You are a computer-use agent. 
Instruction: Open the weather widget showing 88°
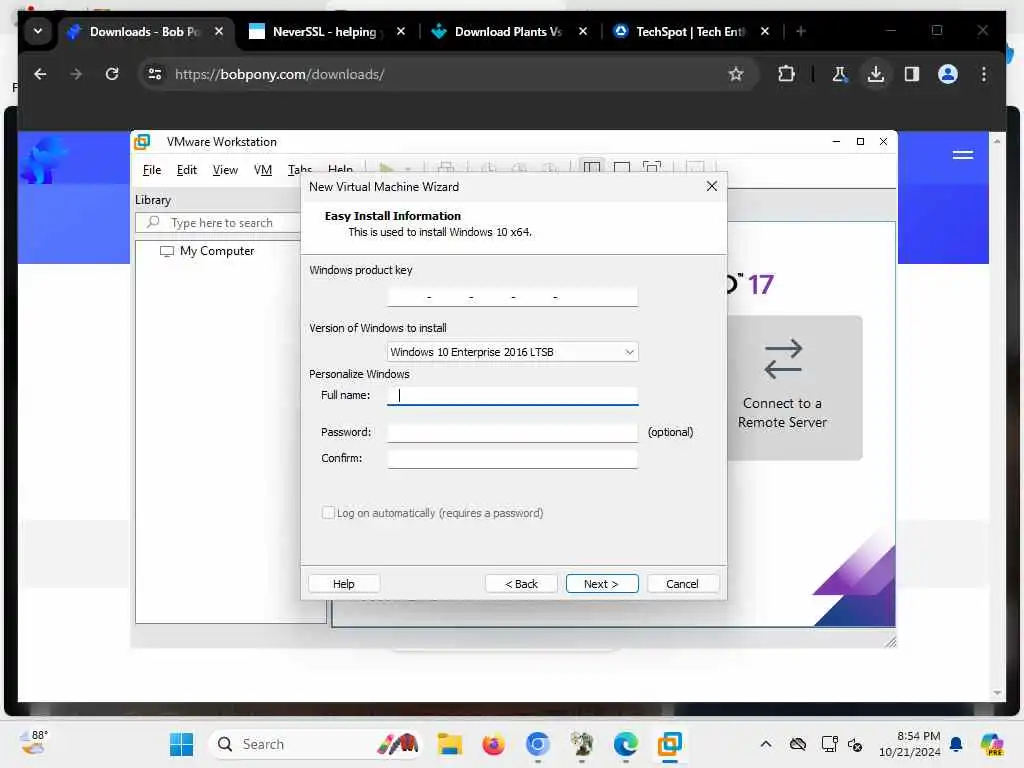click(x=33, y=743)
